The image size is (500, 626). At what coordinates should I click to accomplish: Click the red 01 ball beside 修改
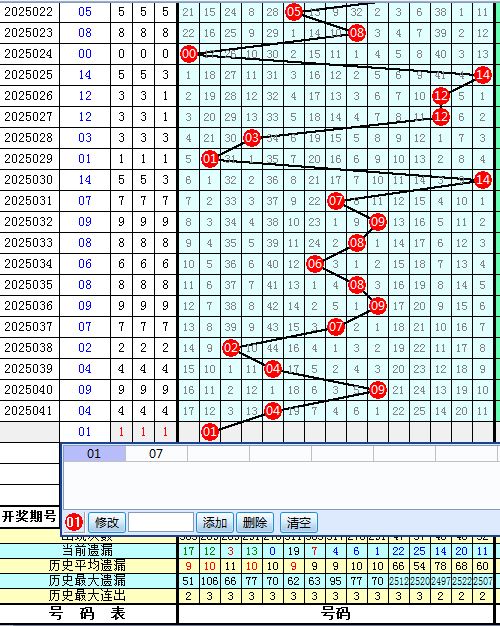[x=74, y=522]
